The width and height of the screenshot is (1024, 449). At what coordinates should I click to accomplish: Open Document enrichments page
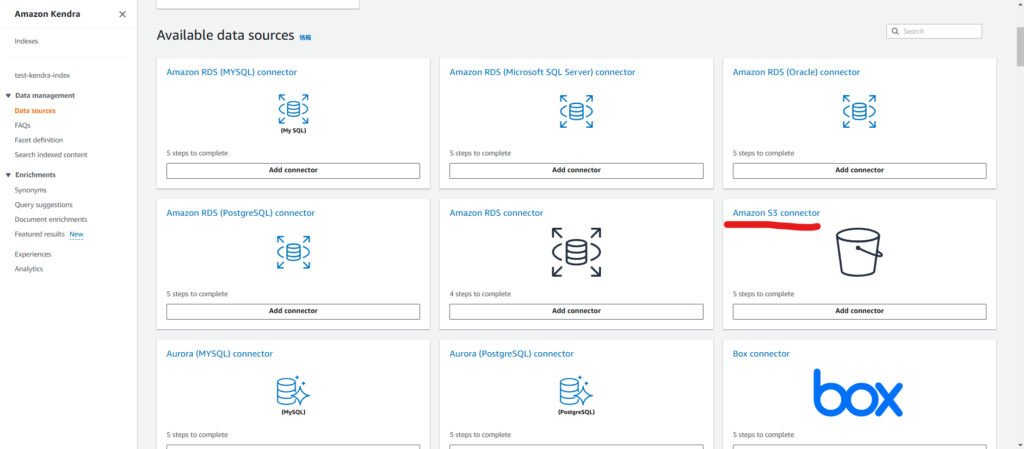(51, 219)
